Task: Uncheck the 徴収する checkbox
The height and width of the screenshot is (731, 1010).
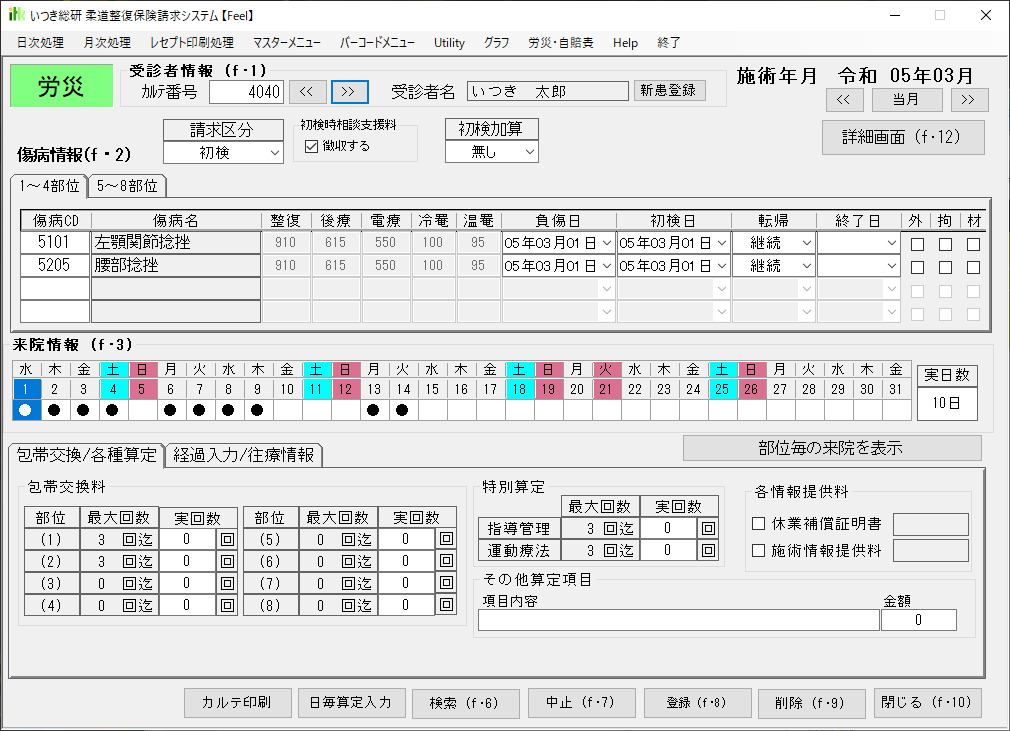Action: click(x=311, y=146)
